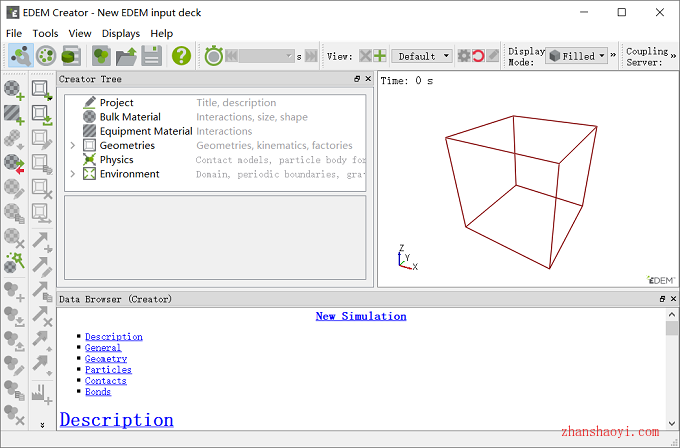Click the delete bulk material icon

click(14, 238)
